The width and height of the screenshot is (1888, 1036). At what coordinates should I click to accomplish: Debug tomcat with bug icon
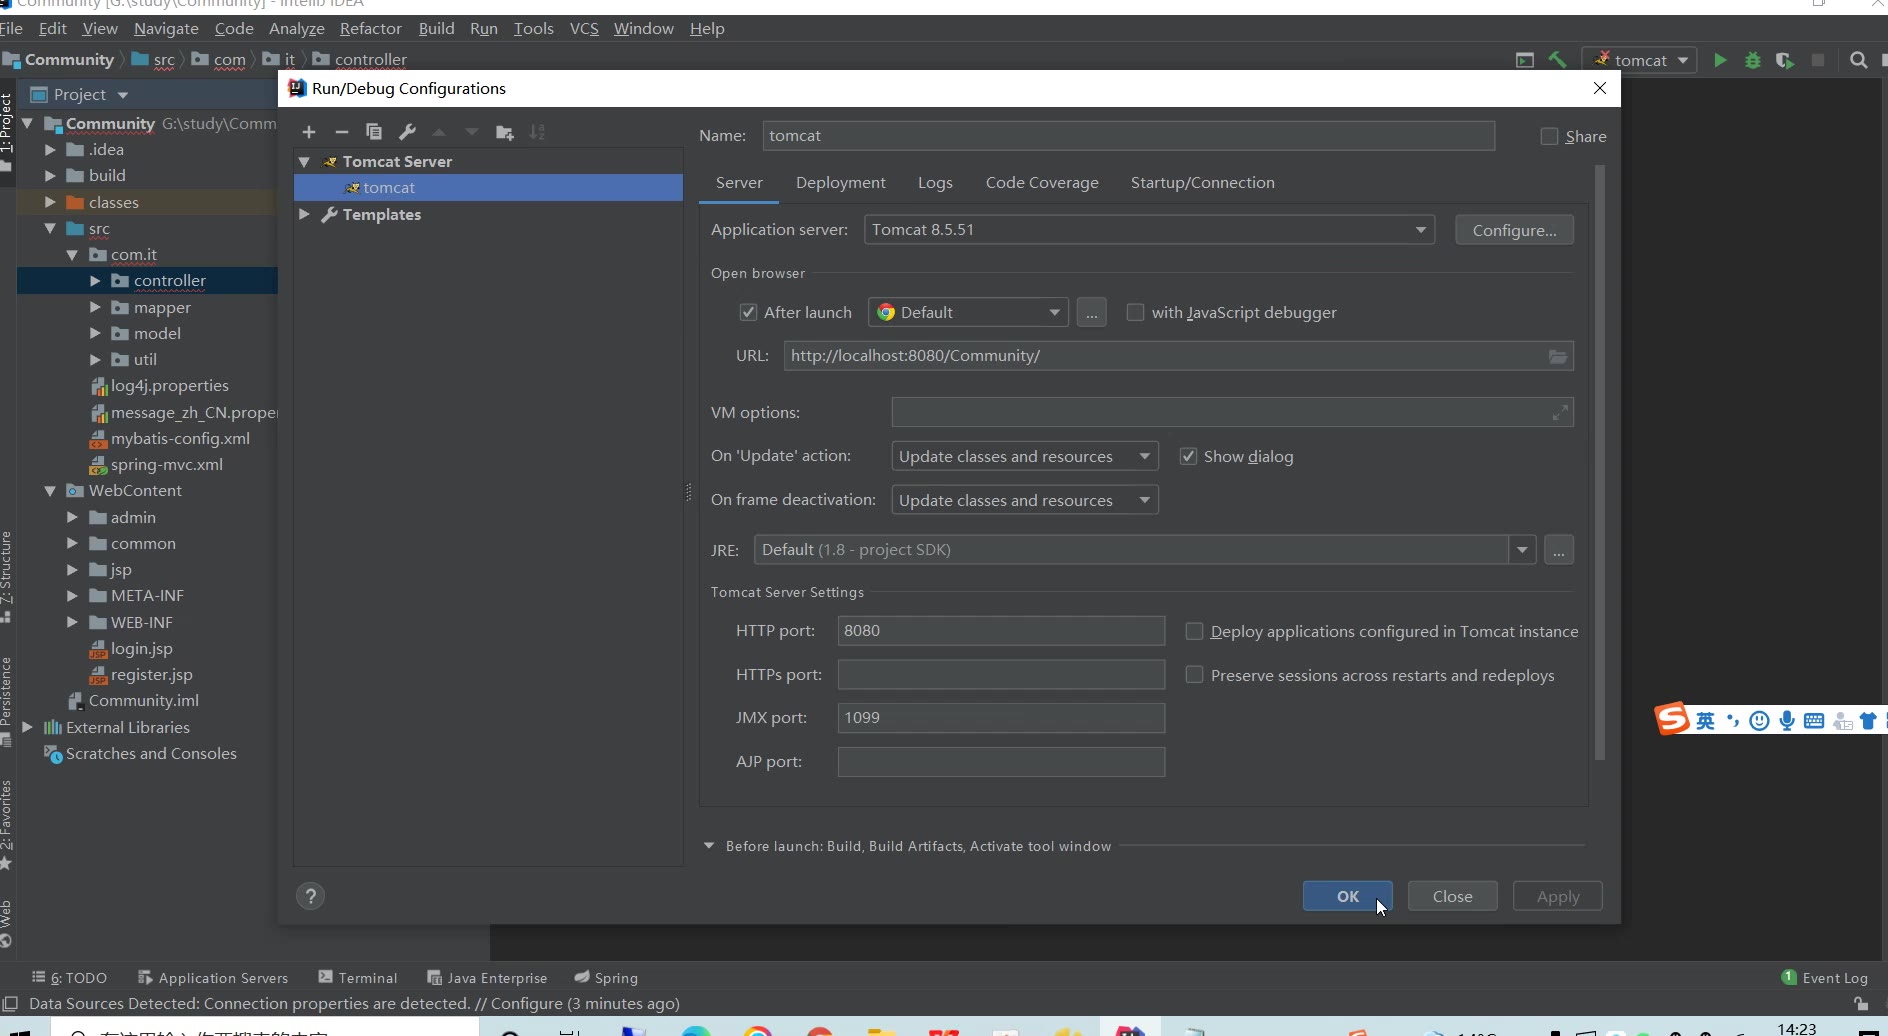1753,60
